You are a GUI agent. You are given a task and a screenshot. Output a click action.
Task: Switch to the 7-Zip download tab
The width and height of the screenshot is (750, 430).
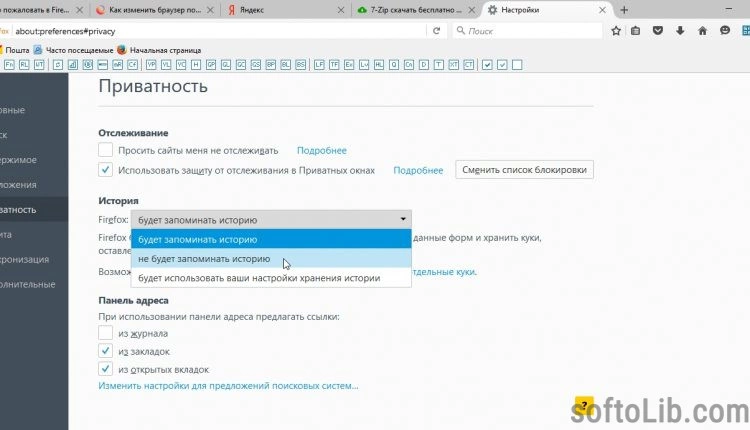[x=410, y=10]
